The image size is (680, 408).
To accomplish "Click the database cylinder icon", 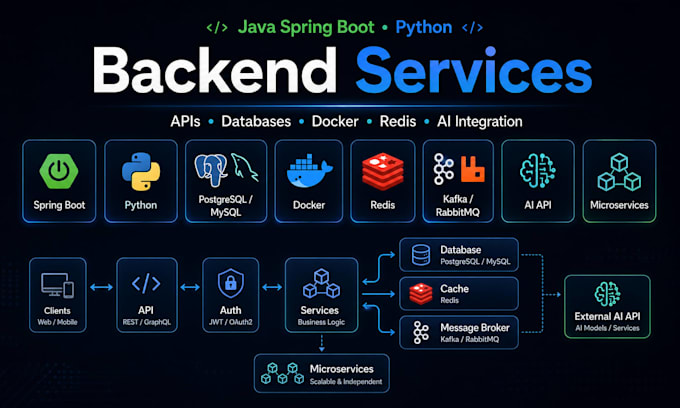I will pos(421,255).
